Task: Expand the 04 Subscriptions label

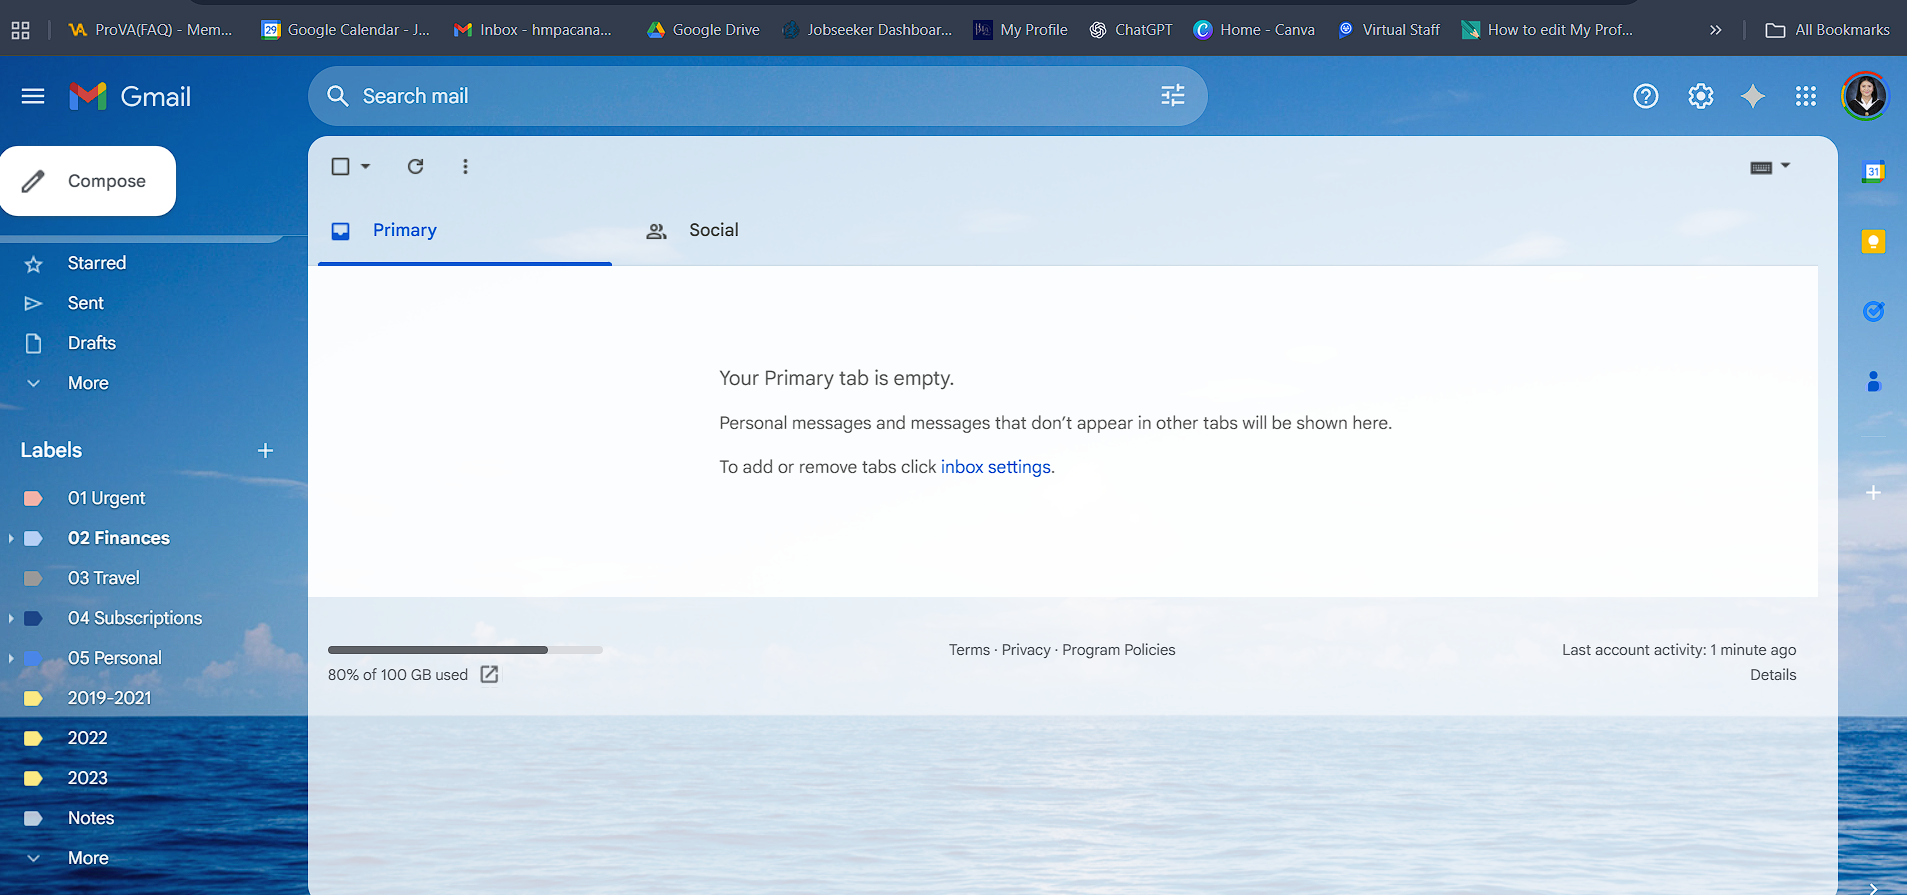Action: tap(11, 618)
